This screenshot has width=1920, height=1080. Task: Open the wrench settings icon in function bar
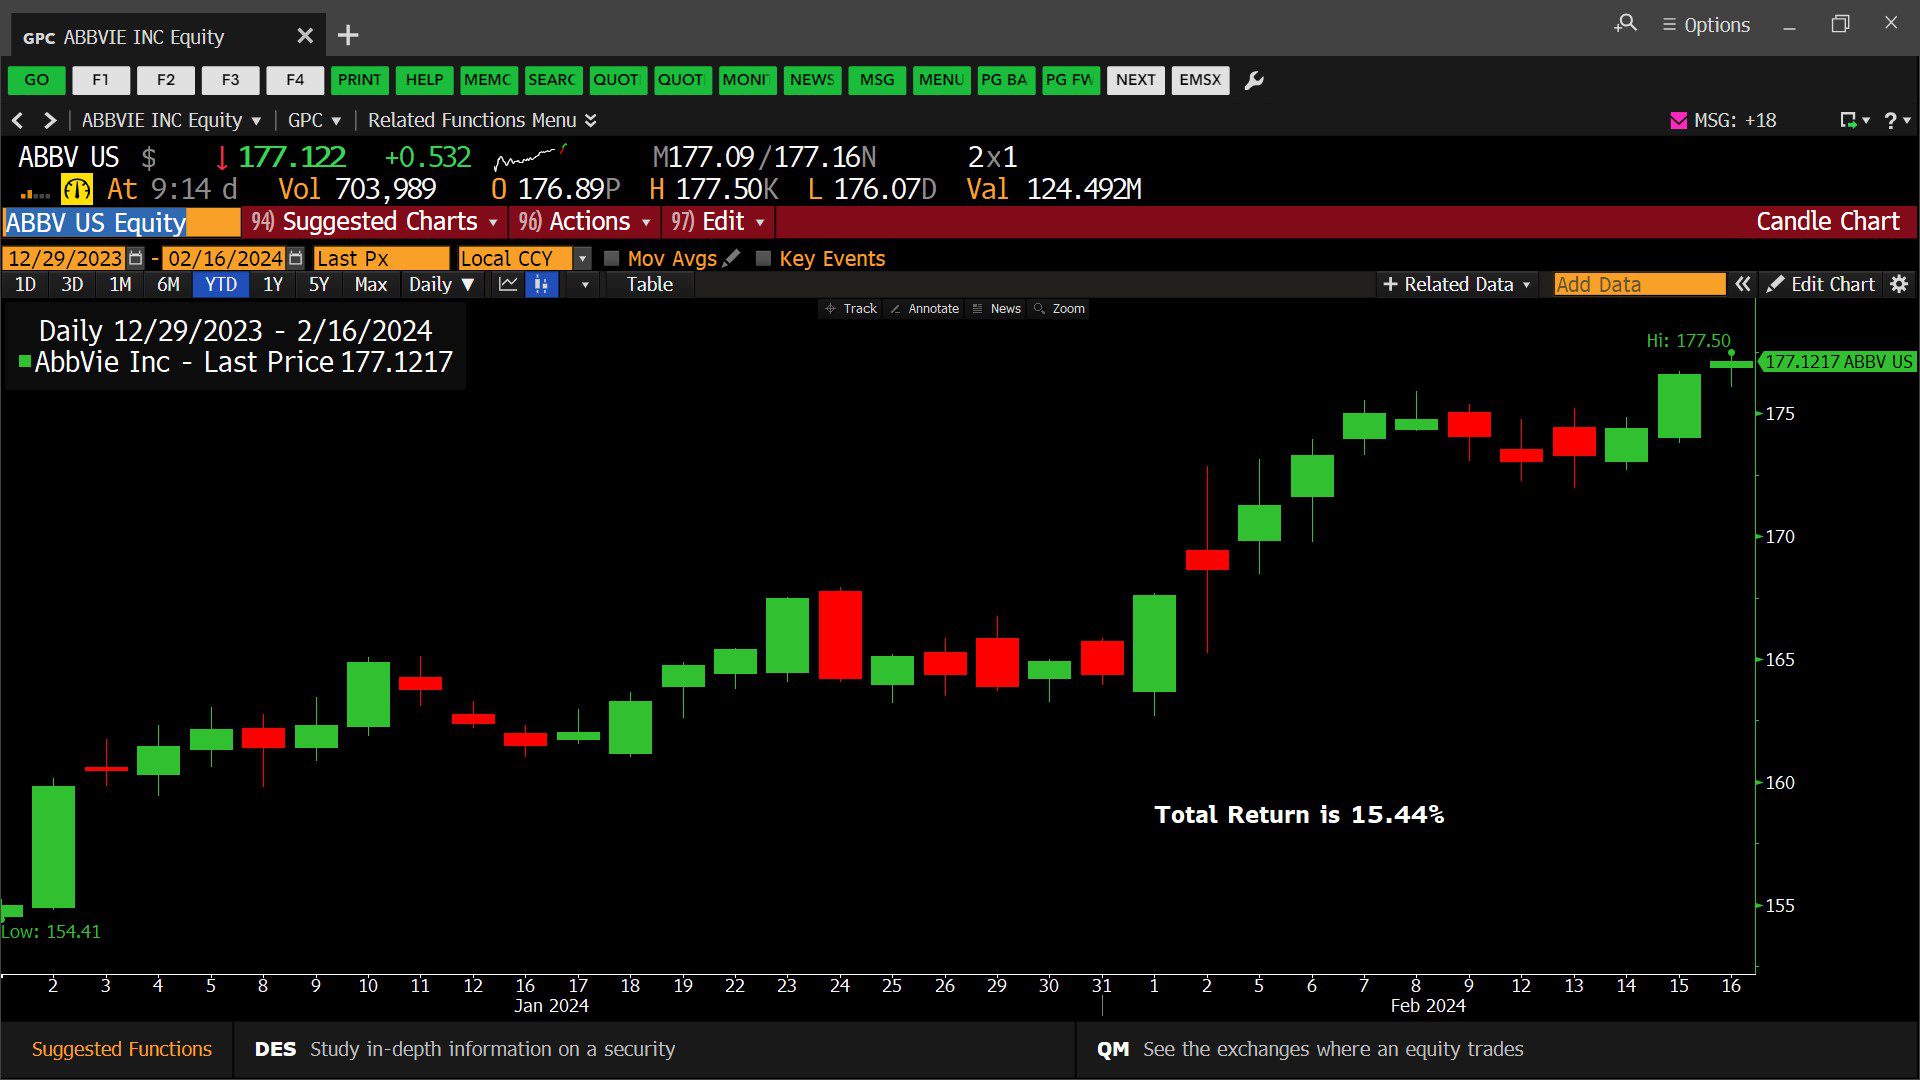[x=1254, y=80]
